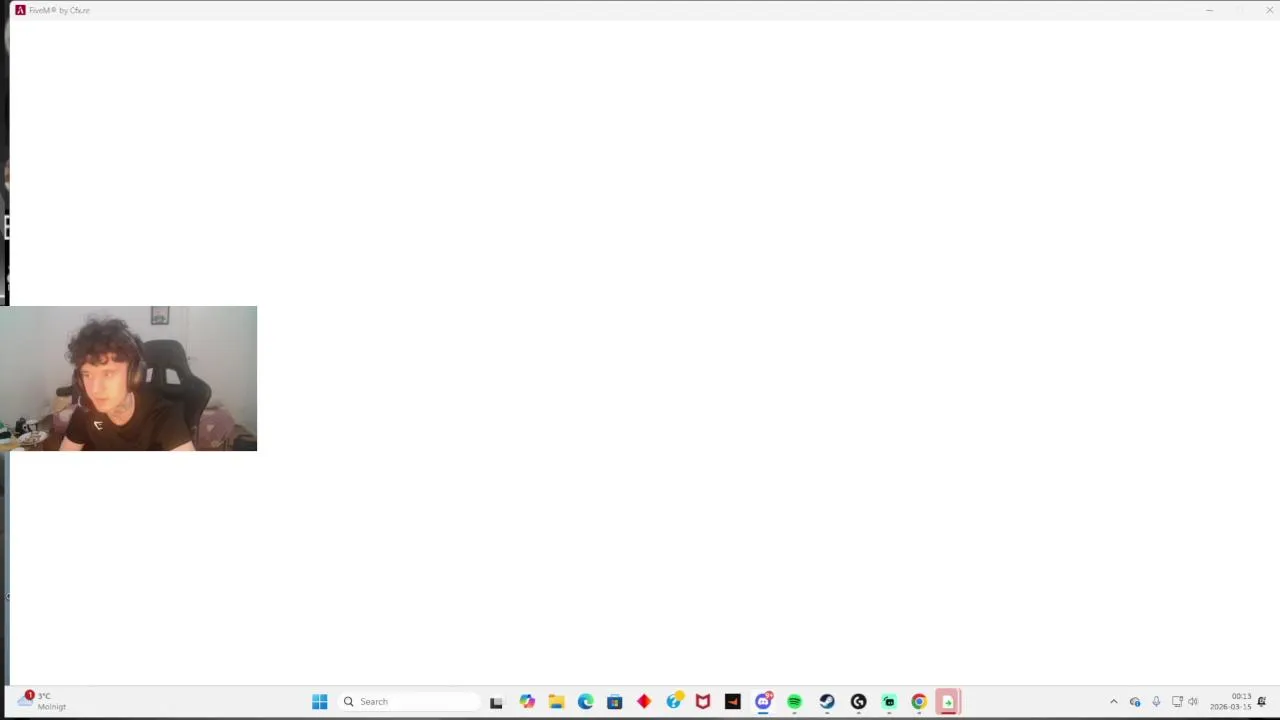Image resolution: width=1280 pixels, height=720 pixels.
Task: Open Microsoft Edge from the taskbar
Action: click(x=585, y=702)
